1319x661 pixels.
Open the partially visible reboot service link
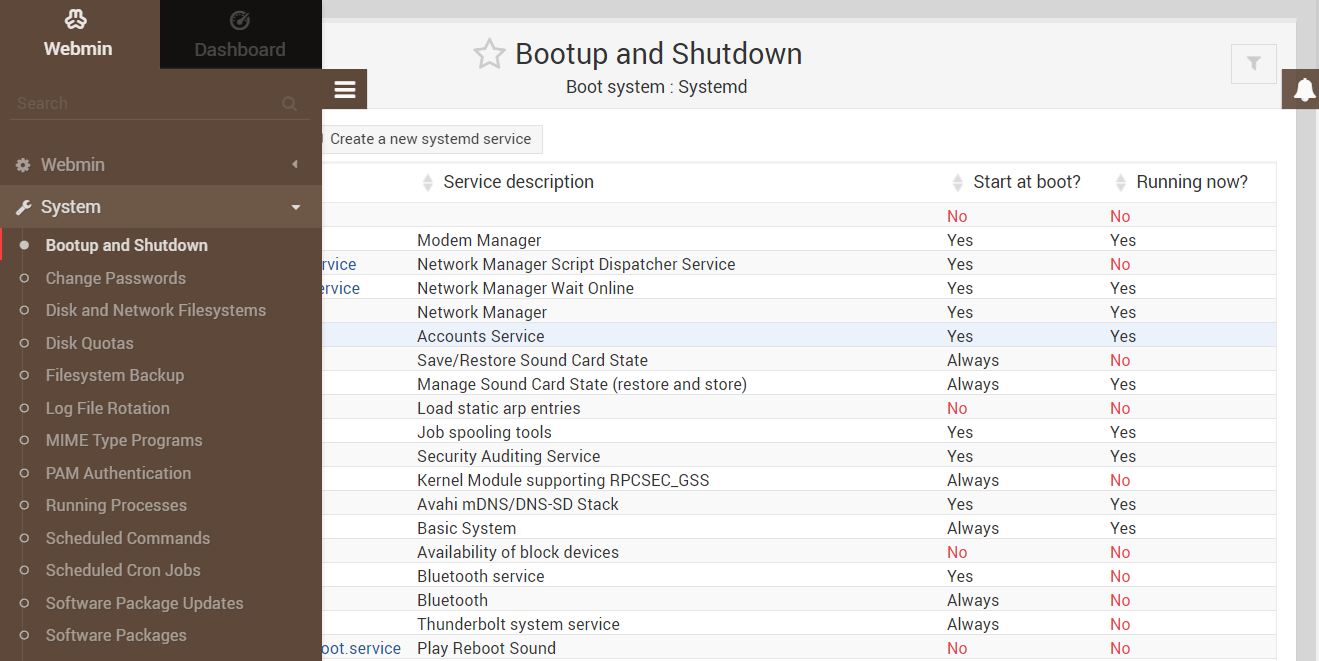click(x=361, y=648)
